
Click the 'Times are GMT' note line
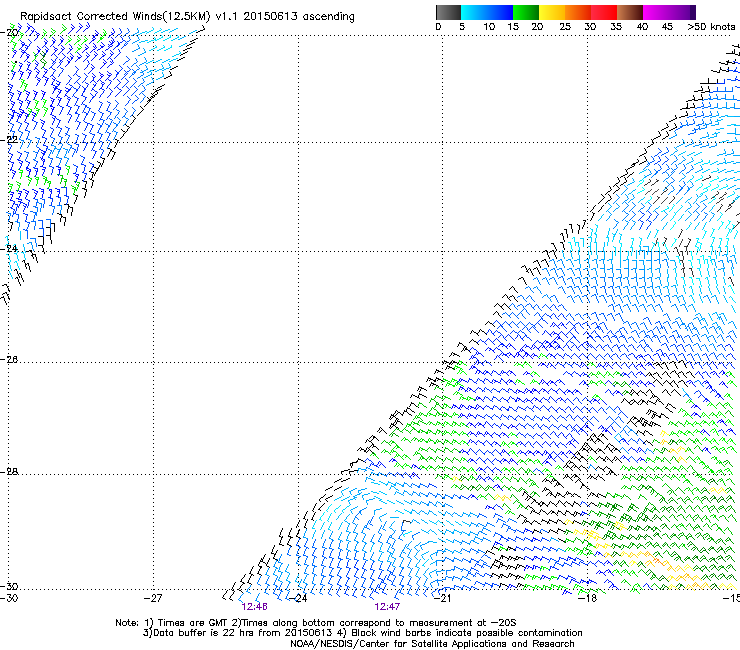pyautogui.click(x=316, y=623)
